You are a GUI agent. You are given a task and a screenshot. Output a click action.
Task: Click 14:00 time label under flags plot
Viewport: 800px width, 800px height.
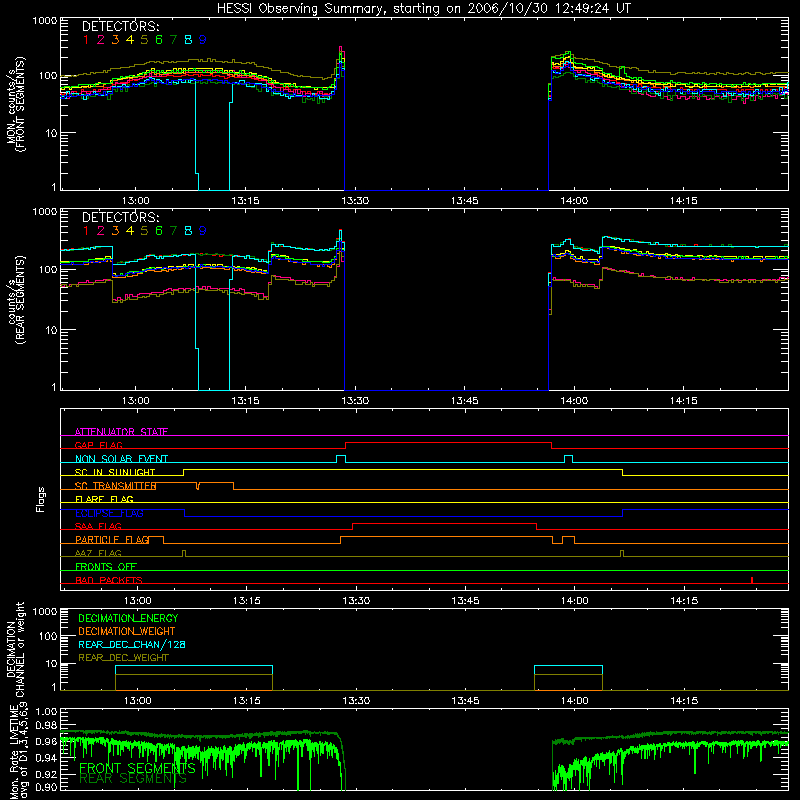pos(575,601)
